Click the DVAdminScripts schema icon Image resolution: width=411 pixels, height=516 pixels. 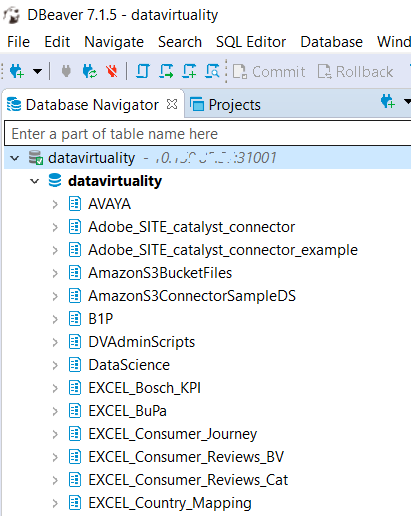(x=75, y=342)
